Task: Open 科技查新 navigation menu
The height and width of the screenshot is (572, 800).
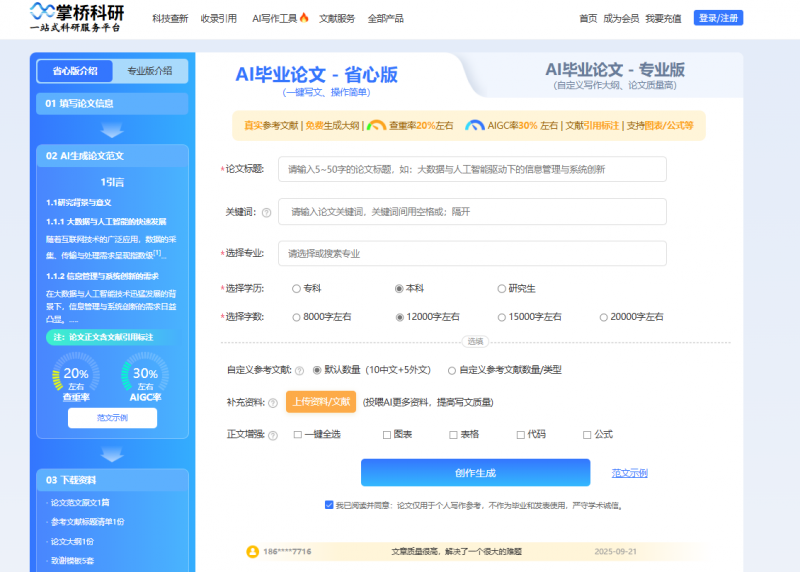Action: (170, 18)
